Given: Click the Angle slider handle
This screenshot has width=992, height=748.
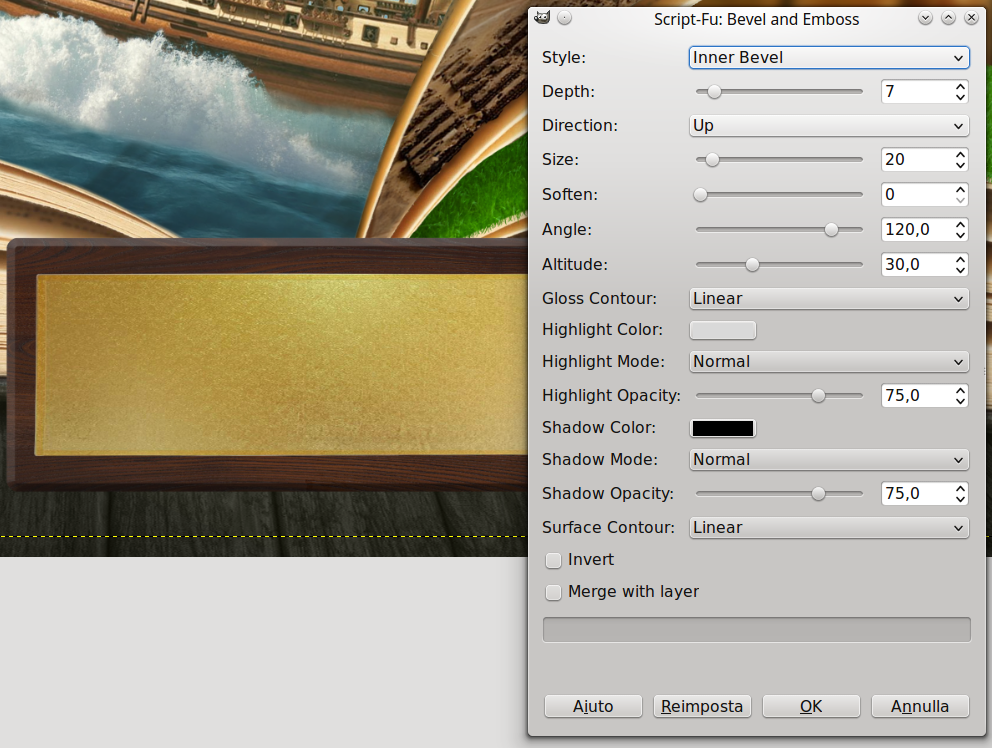Looking at the screenshot, I should click(831, 230).
